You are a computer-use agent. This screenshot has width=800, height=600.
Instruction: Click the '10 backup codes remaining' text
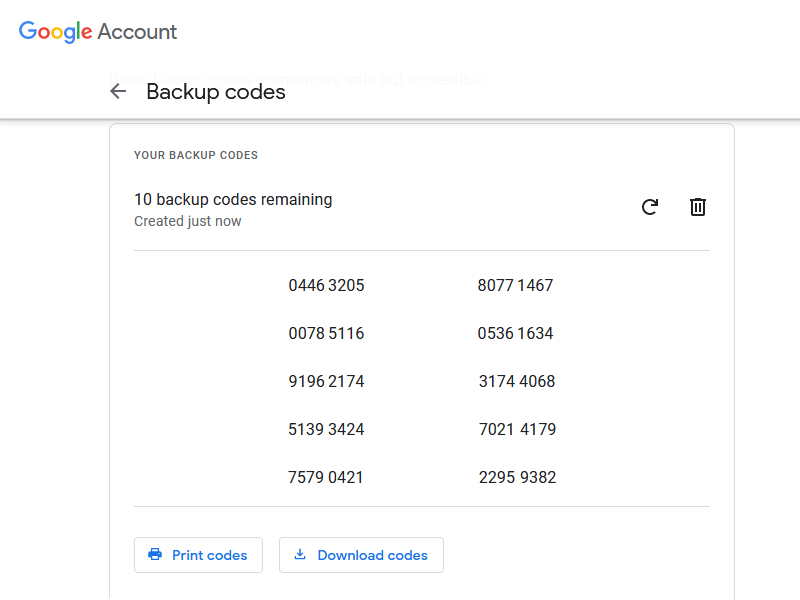pos(233,200)
